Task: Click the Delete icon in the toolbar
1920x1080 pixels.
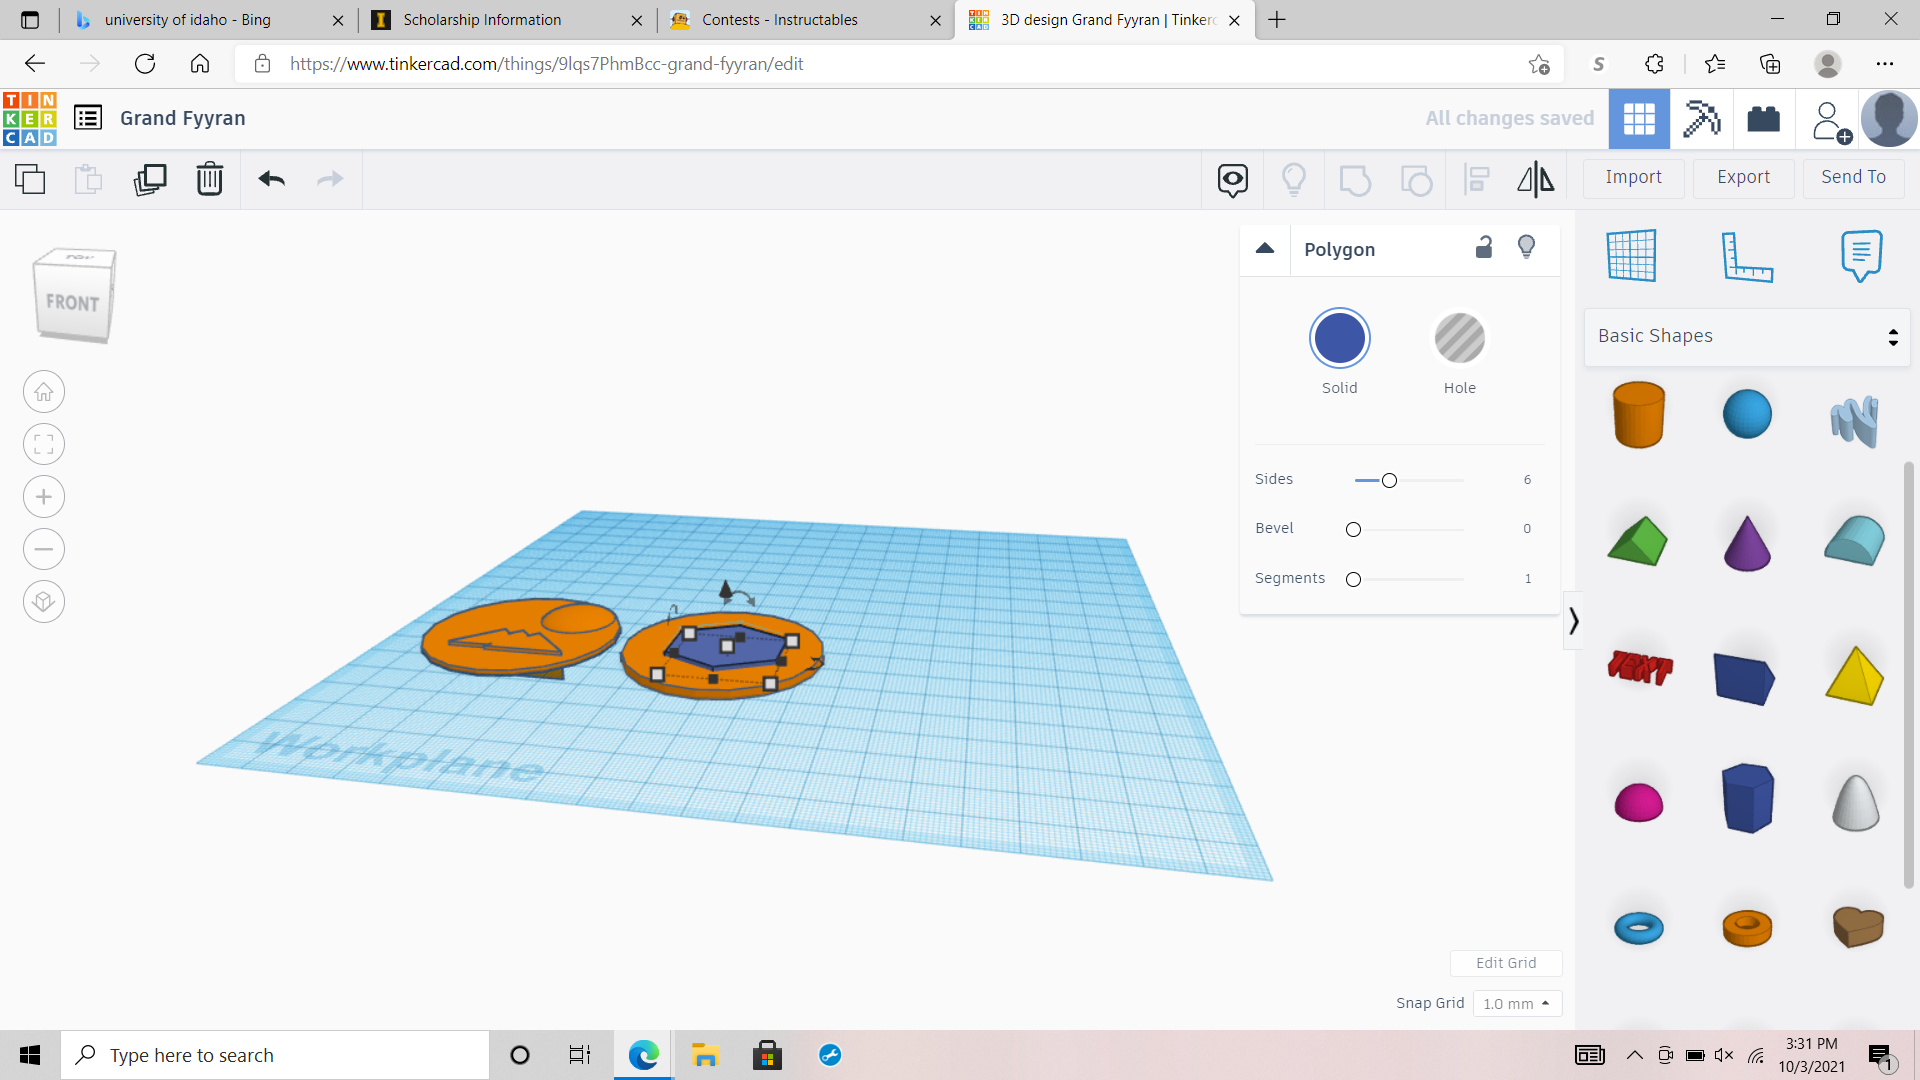Action: click(x=209, y=179)
